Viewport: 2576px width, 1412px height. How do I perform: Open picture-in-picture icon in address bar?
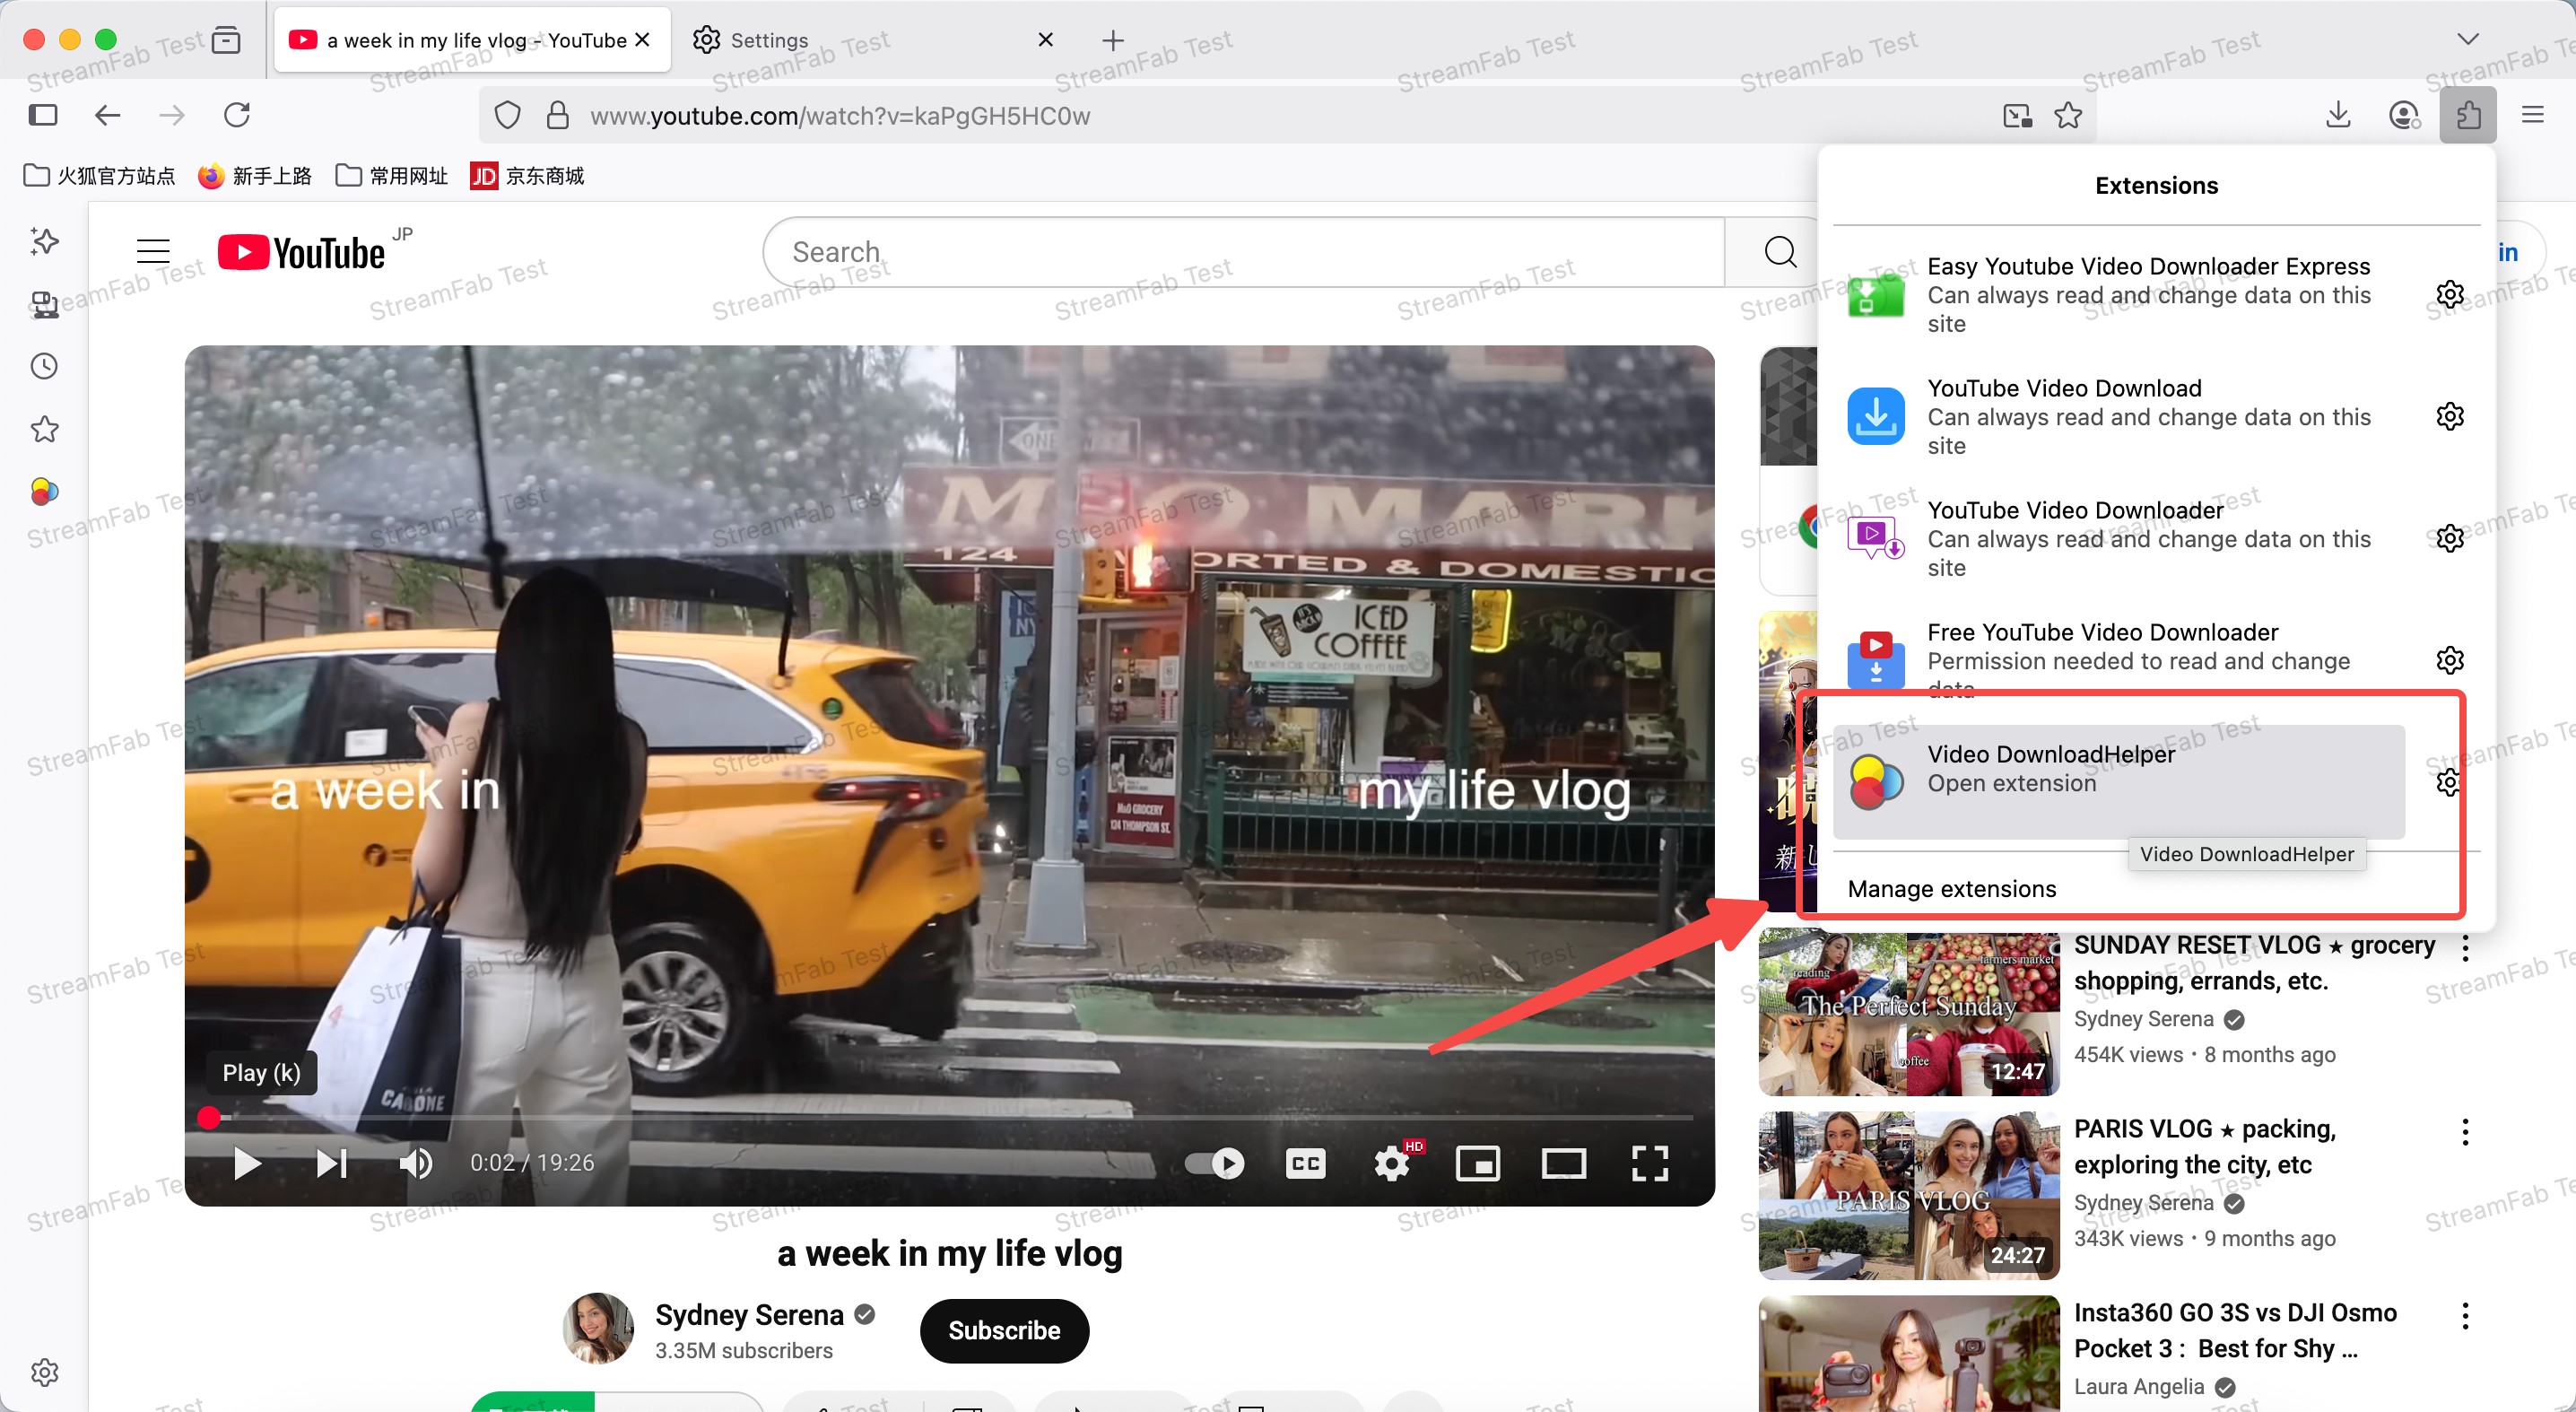(2018, 116)
